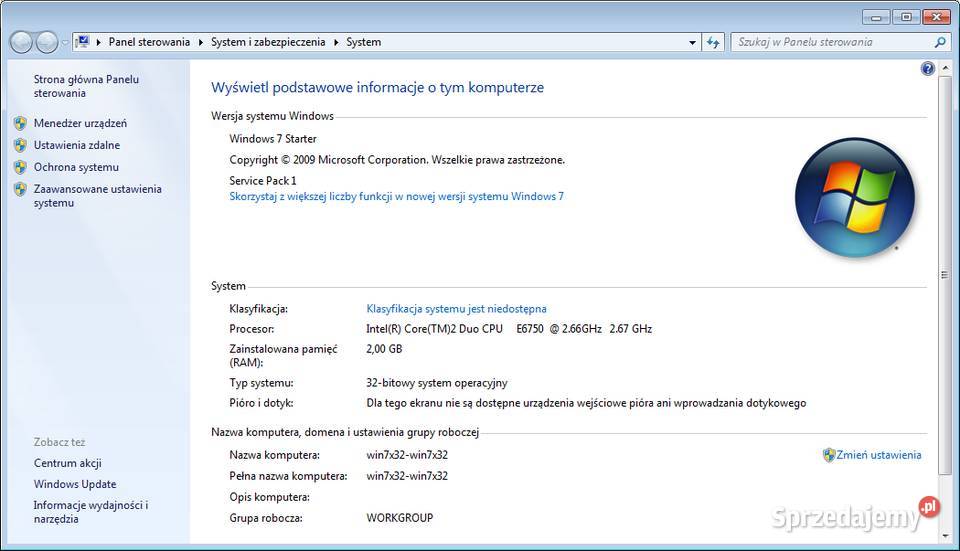Click Skorzystaj z większej liczby funkcji link
The width and height of the screenshot is (960, 551).
396,197
